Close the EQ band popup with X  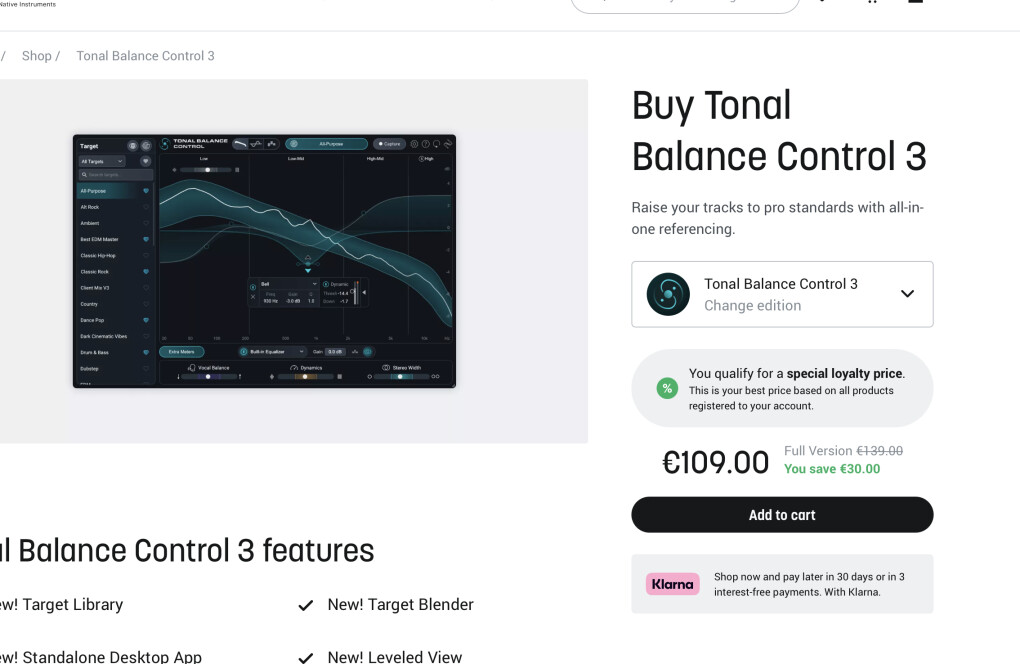pyautogui.click(x=253, y=297)
